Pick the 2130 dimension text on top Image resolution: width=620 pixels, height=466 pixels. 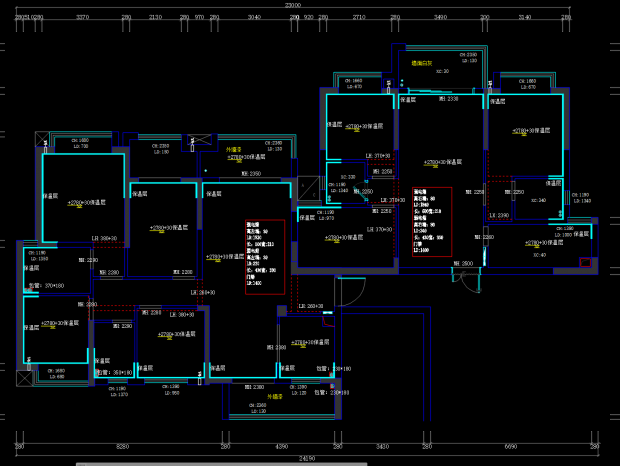tap(155, 17)
